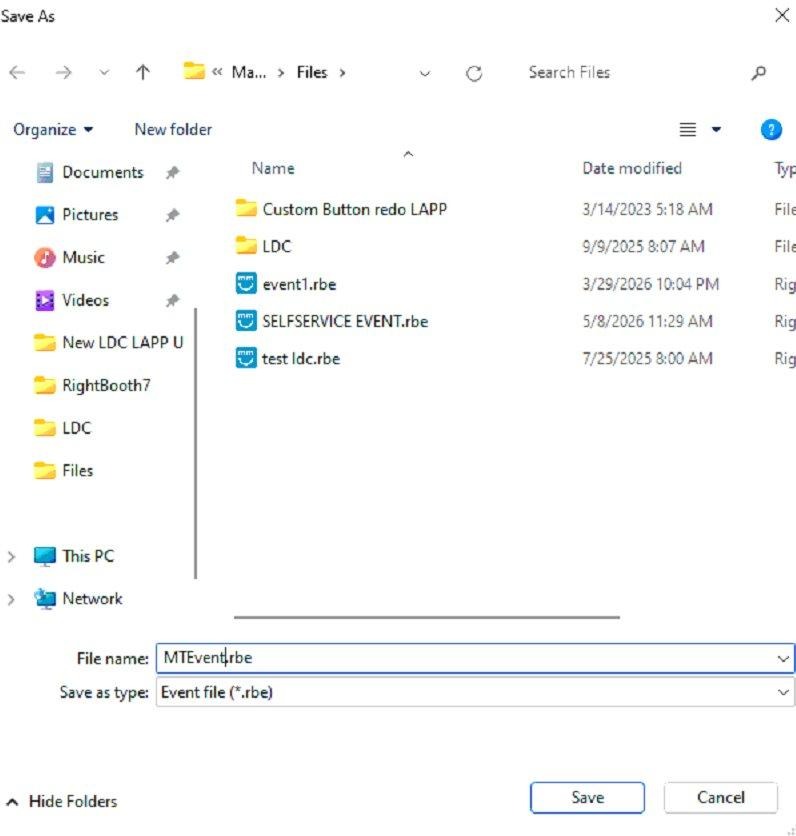
Task: Expand the This PC tree node
Action: point(11,557)
